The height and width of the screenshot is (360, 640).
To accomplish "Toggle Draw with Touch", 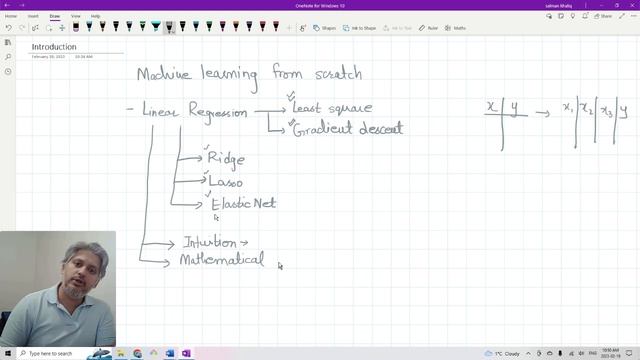I will click(302, 28).
